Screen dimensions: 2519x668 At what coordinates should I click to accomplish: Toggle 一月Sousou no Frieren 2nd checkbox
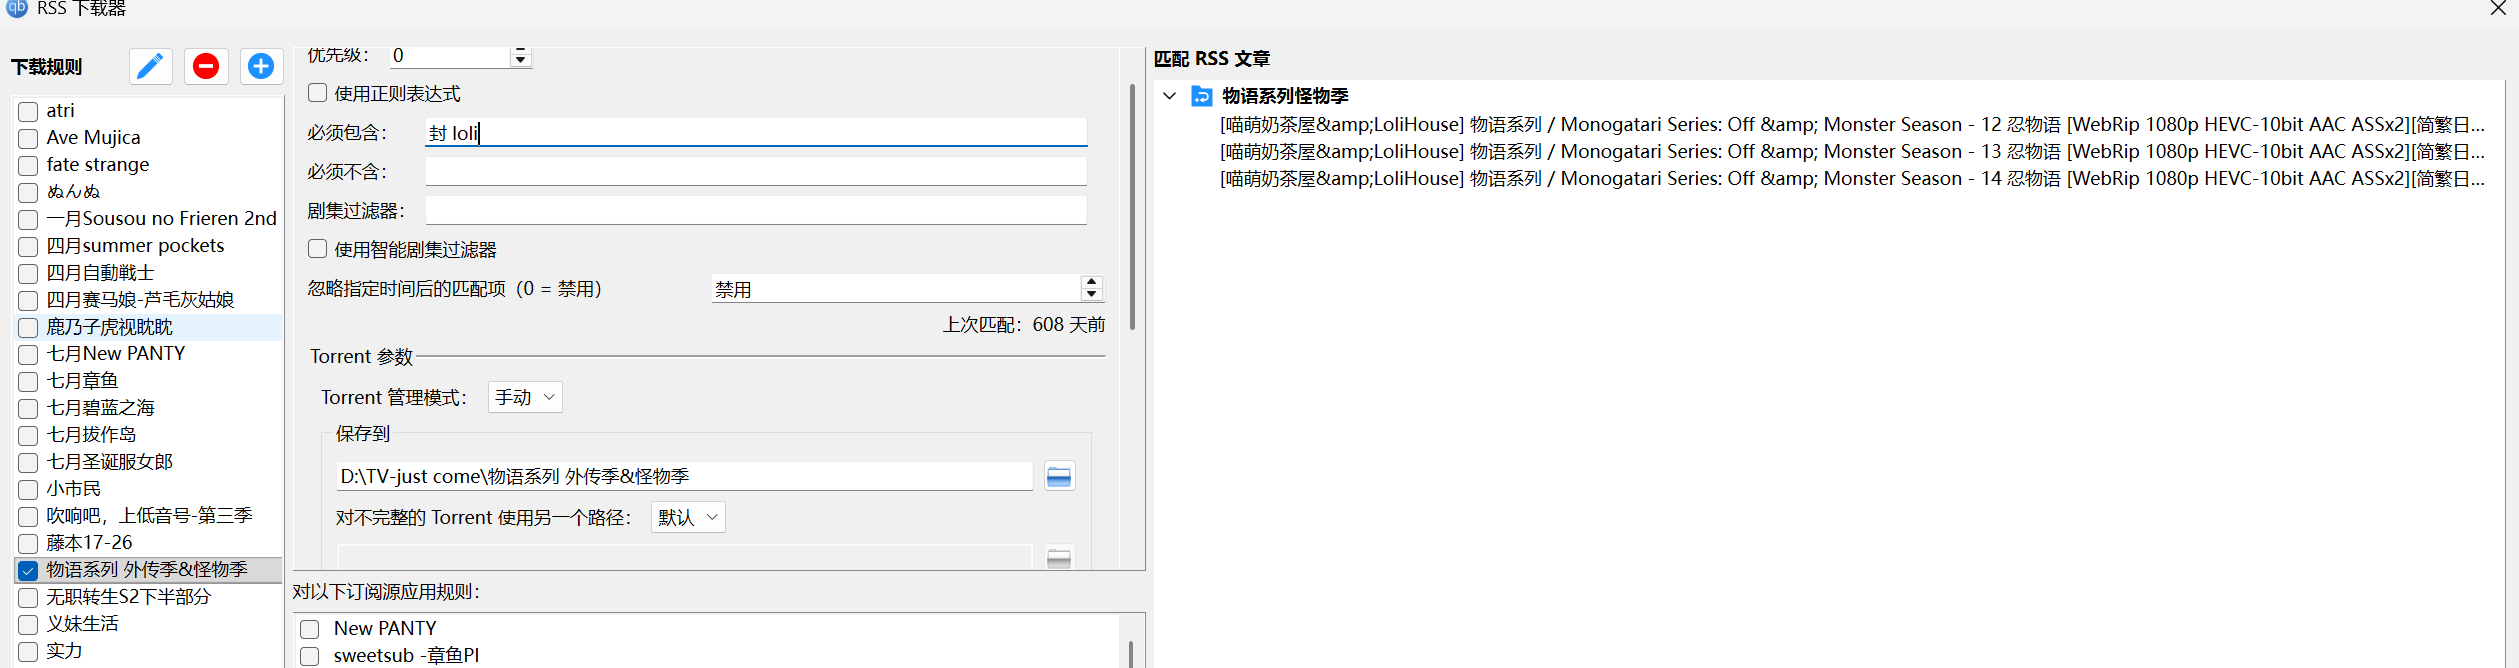coord(28,219)
